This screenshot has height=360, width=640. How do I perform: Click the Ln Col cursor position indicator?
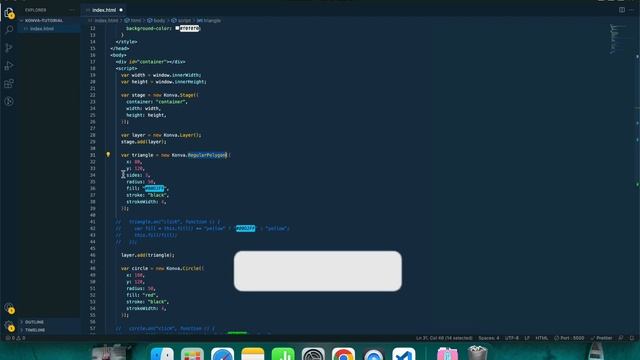click(x=444, y=338)
